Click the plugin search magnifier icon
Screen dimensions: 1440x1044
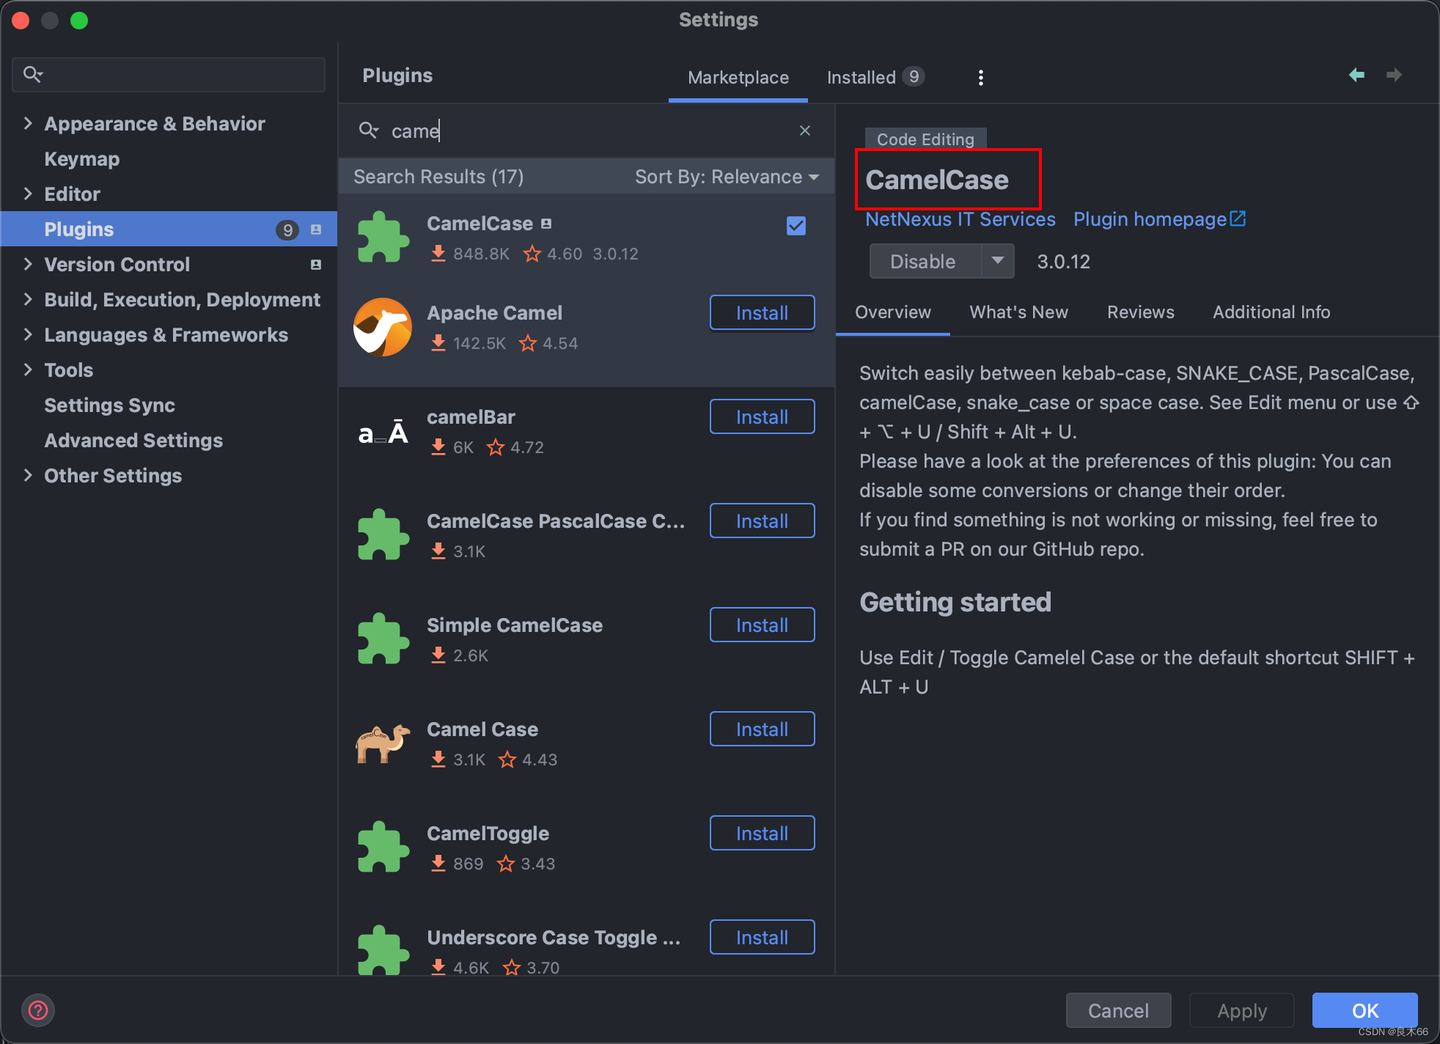point(368,131)
